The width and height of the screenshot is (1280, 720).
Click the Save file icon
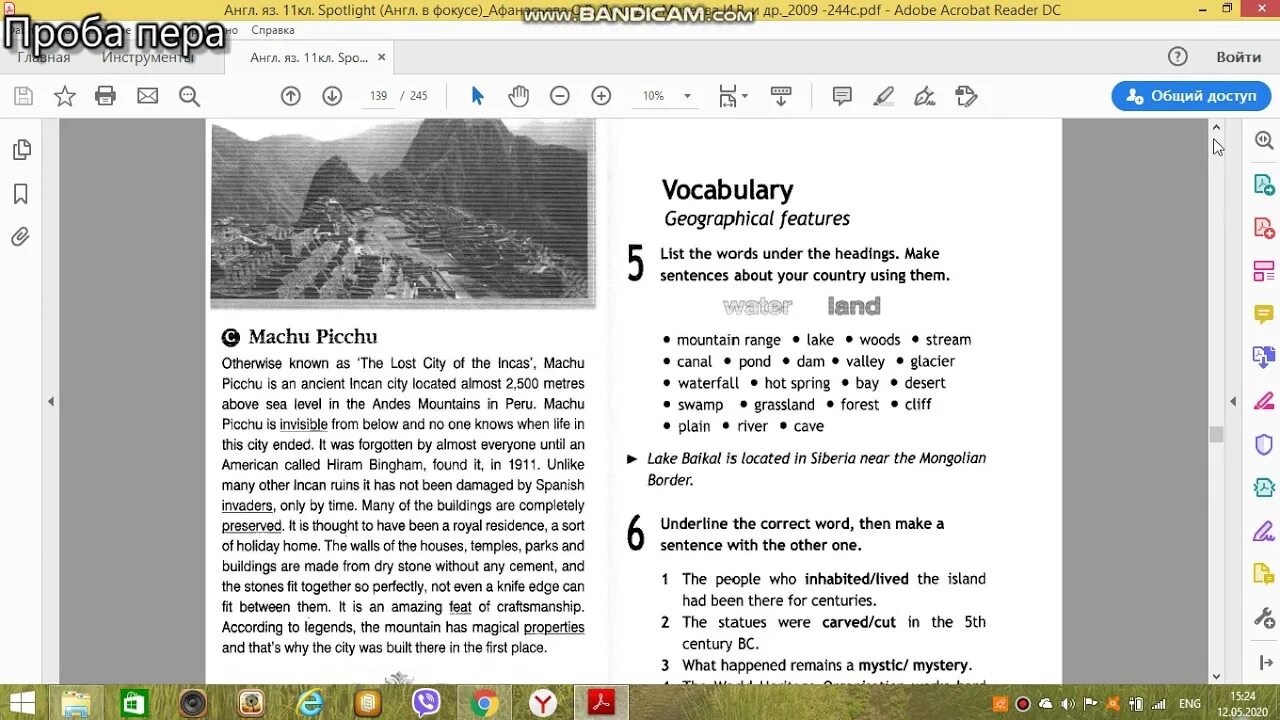pyautogui.click(x=23, y=96)
